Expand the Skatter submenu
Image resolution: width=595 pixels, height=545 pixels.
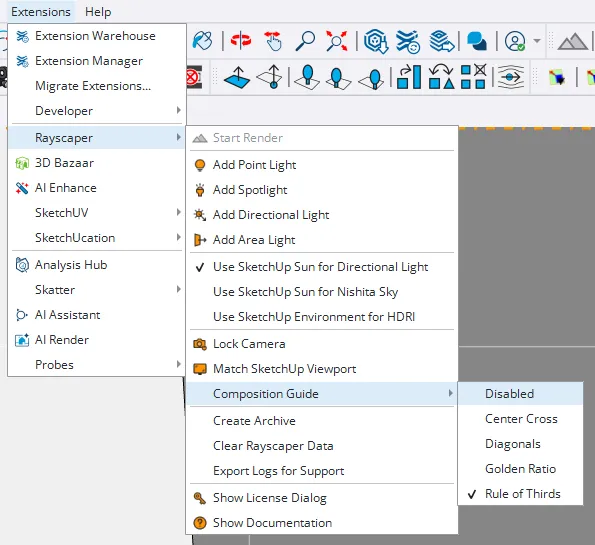click(x=97, y=290)
